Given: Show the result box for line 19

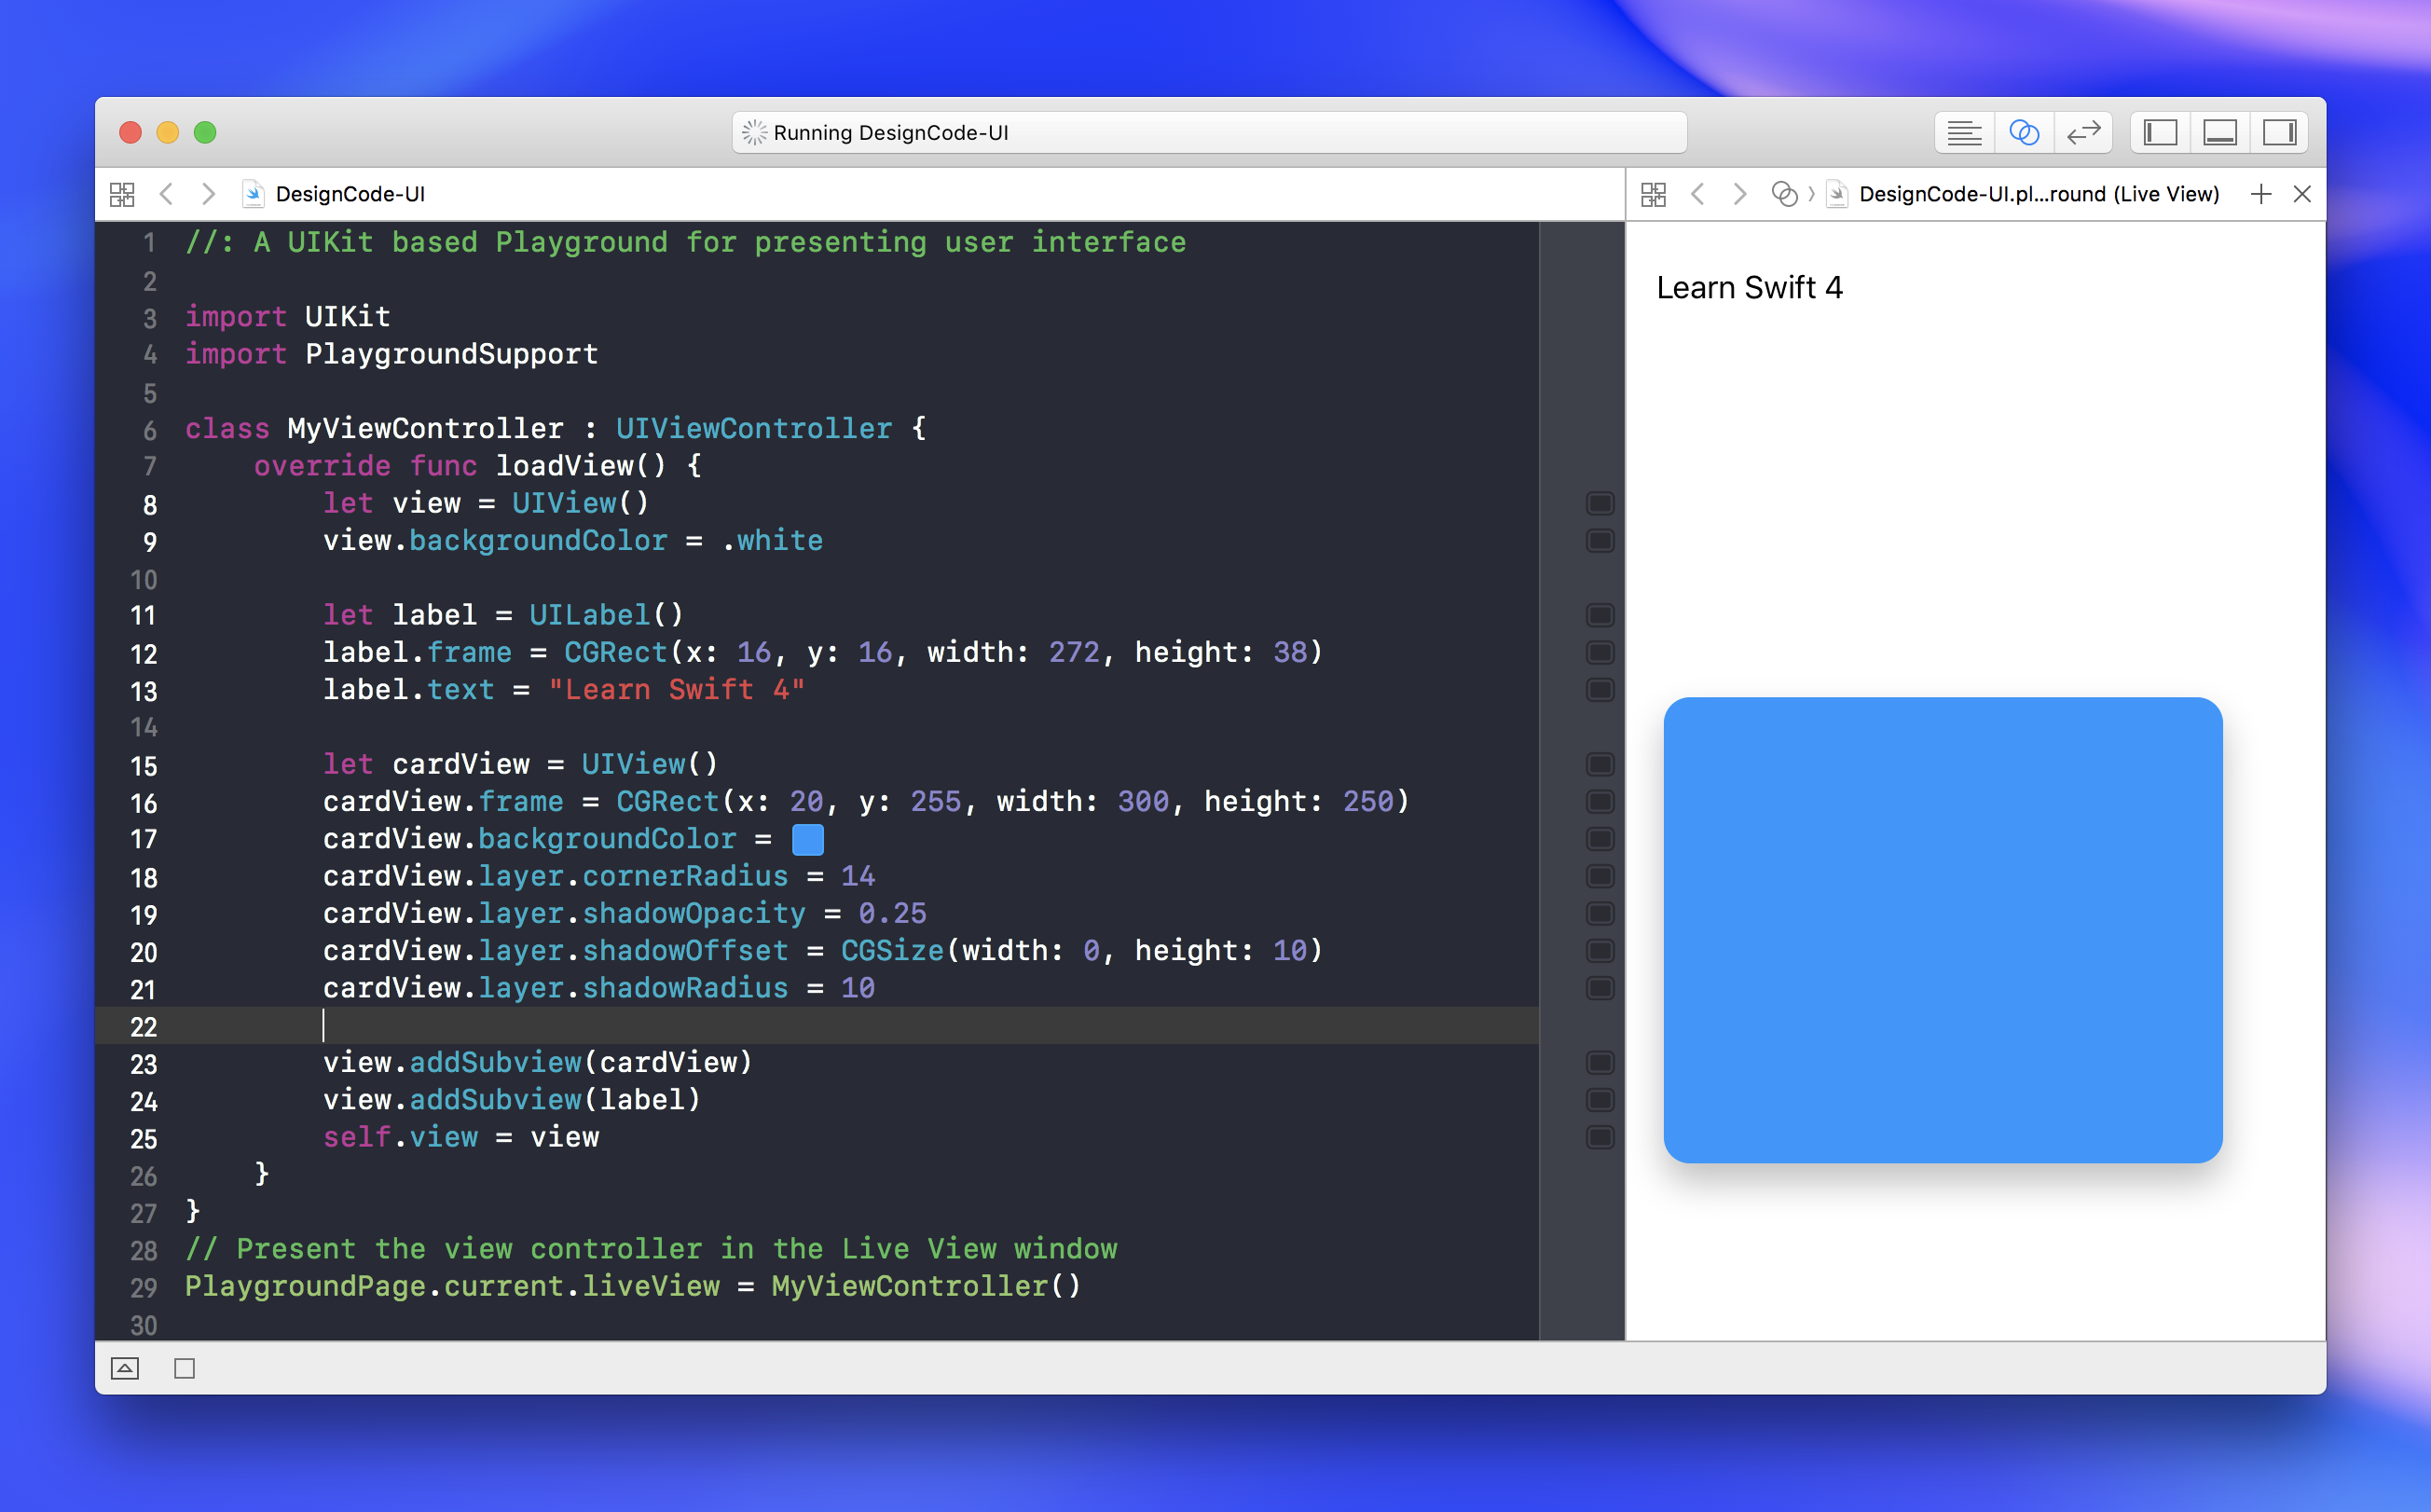Looking at the screenshot, I should point(1600,914).
